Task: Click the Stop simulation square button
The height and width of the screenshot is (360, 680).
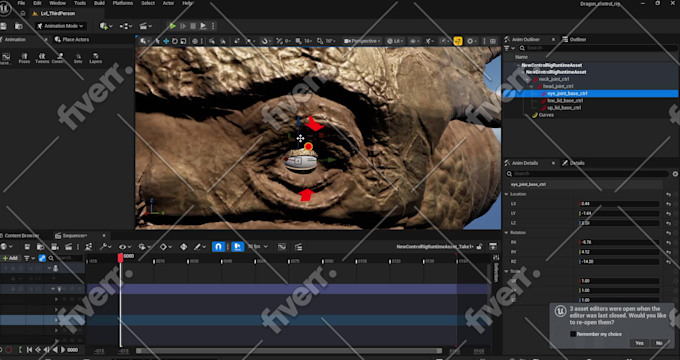Action: (193, 26)
